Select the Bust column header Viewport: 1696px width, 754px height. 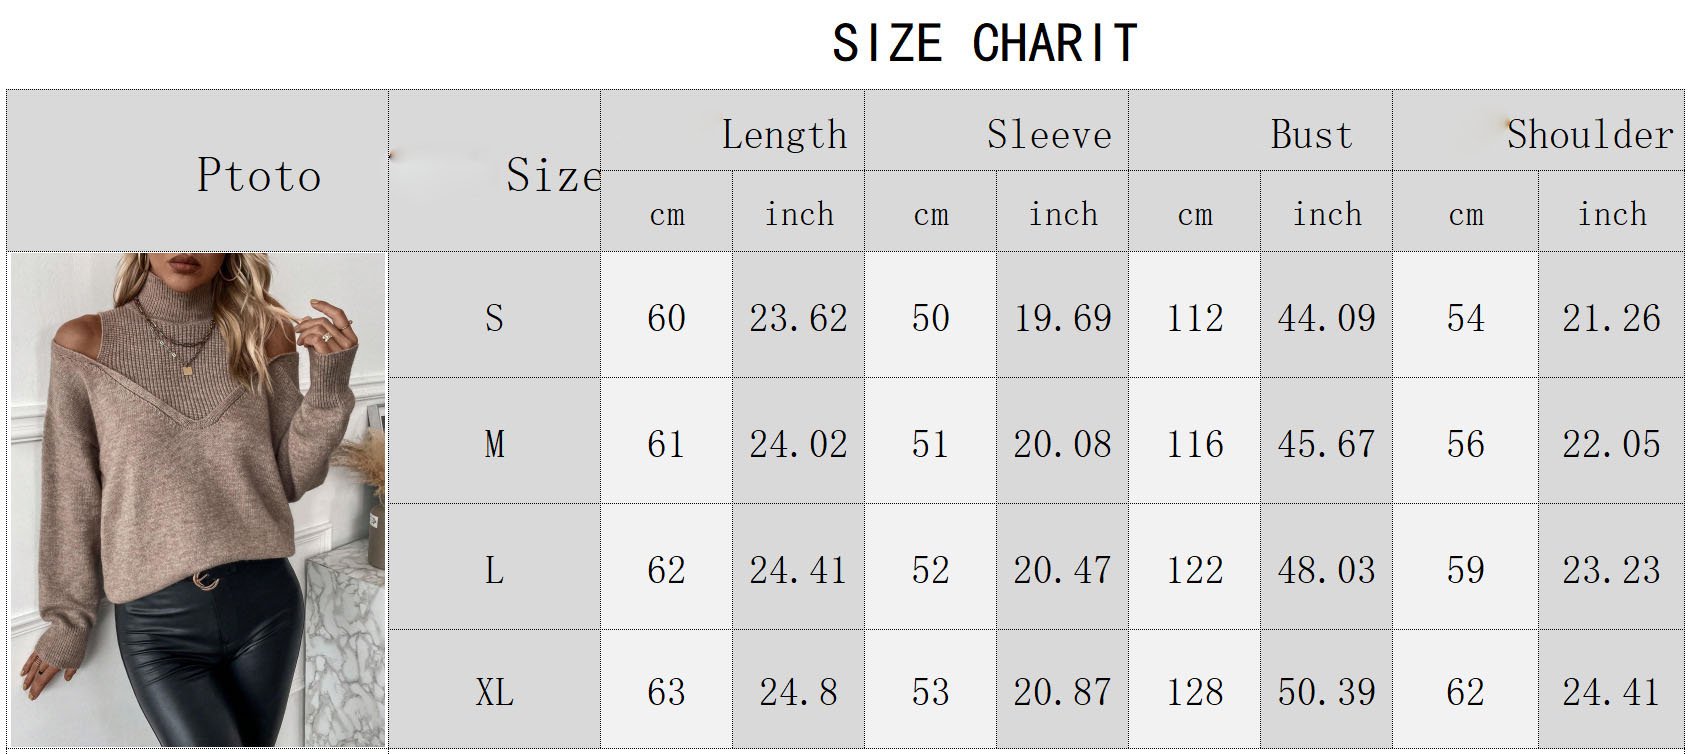click(1311, 135)
